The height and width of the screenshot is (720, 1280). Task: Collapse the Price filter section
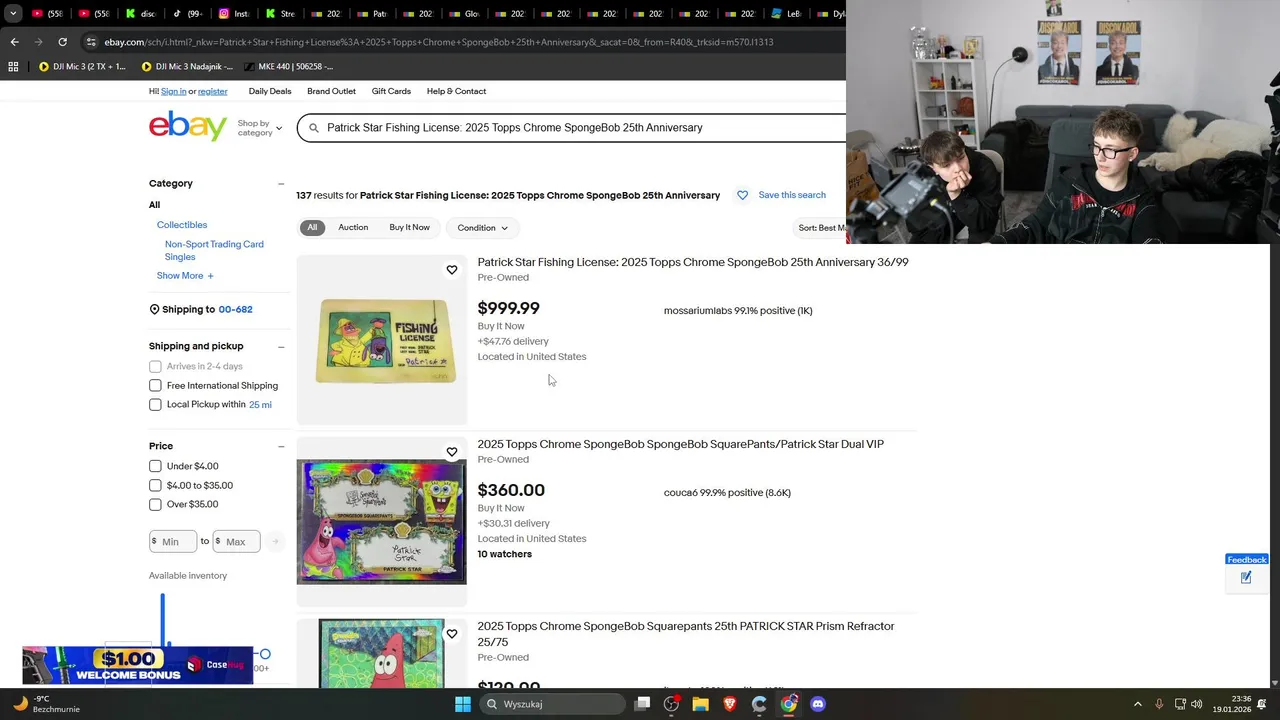click(x=281, y=446)
